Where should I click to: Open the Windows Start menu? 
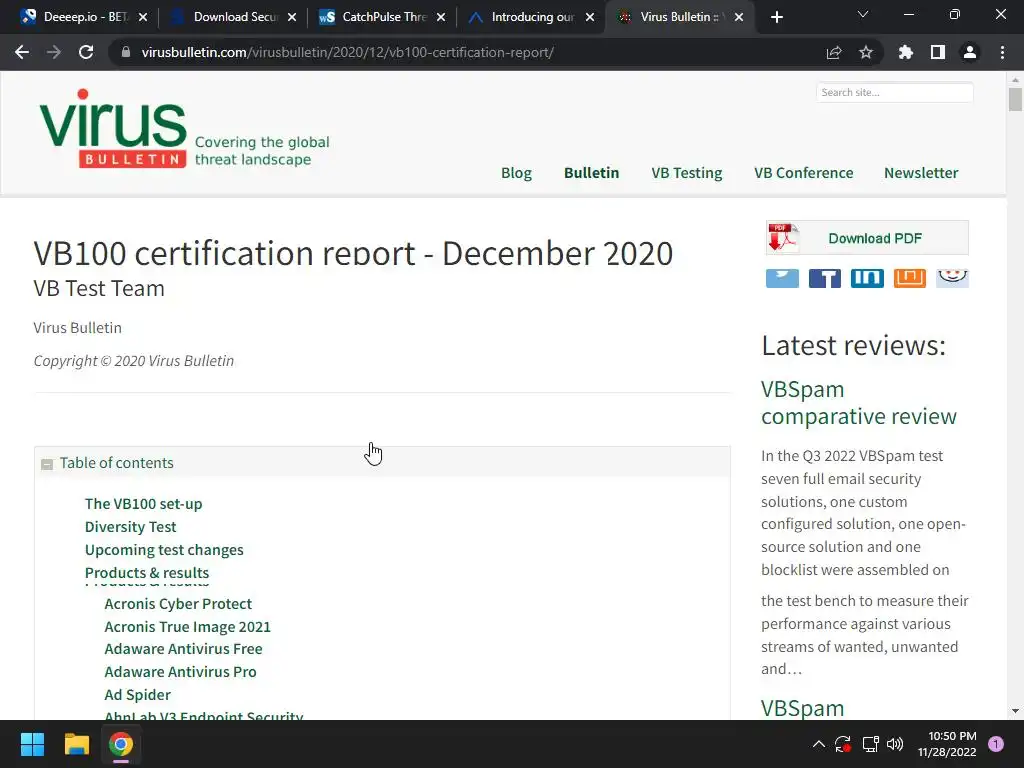coord(32,744)
